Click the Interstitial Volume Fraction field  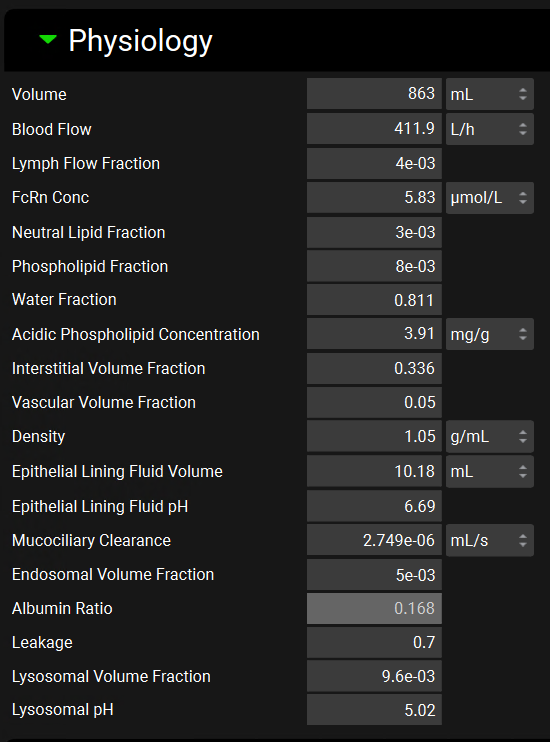[x=374, y=368]
